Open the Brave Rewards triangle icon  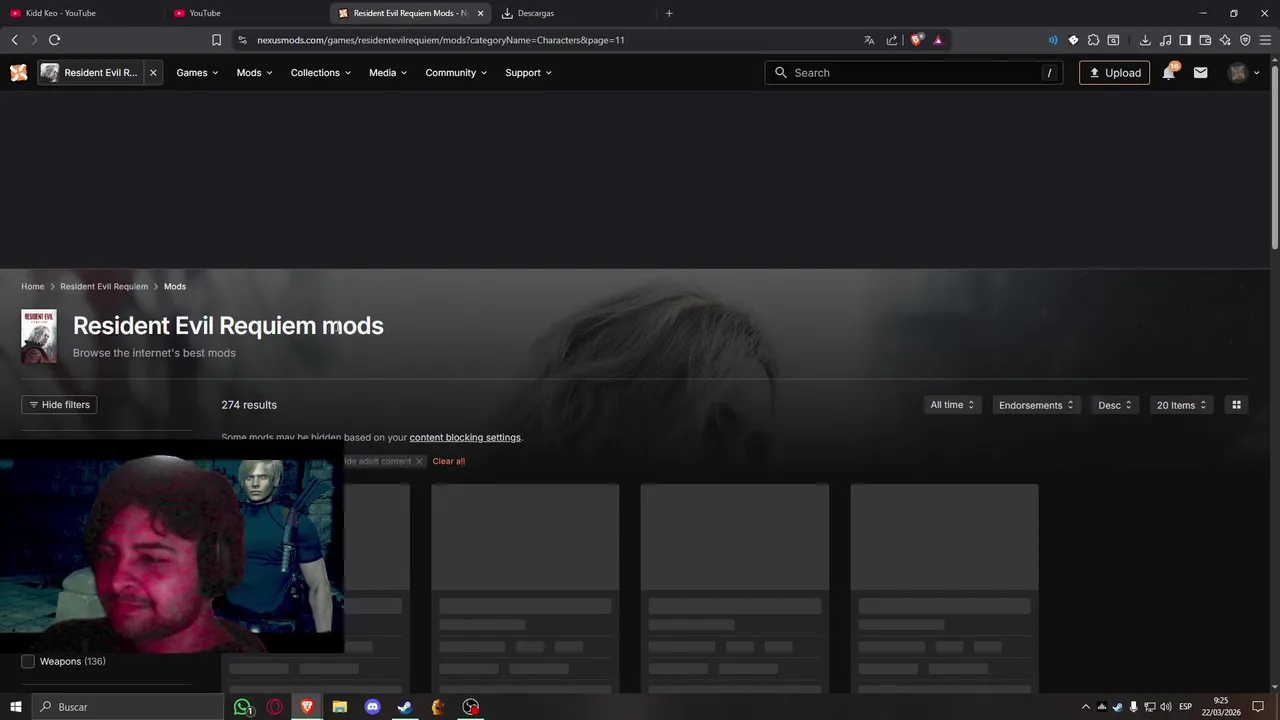938,40
